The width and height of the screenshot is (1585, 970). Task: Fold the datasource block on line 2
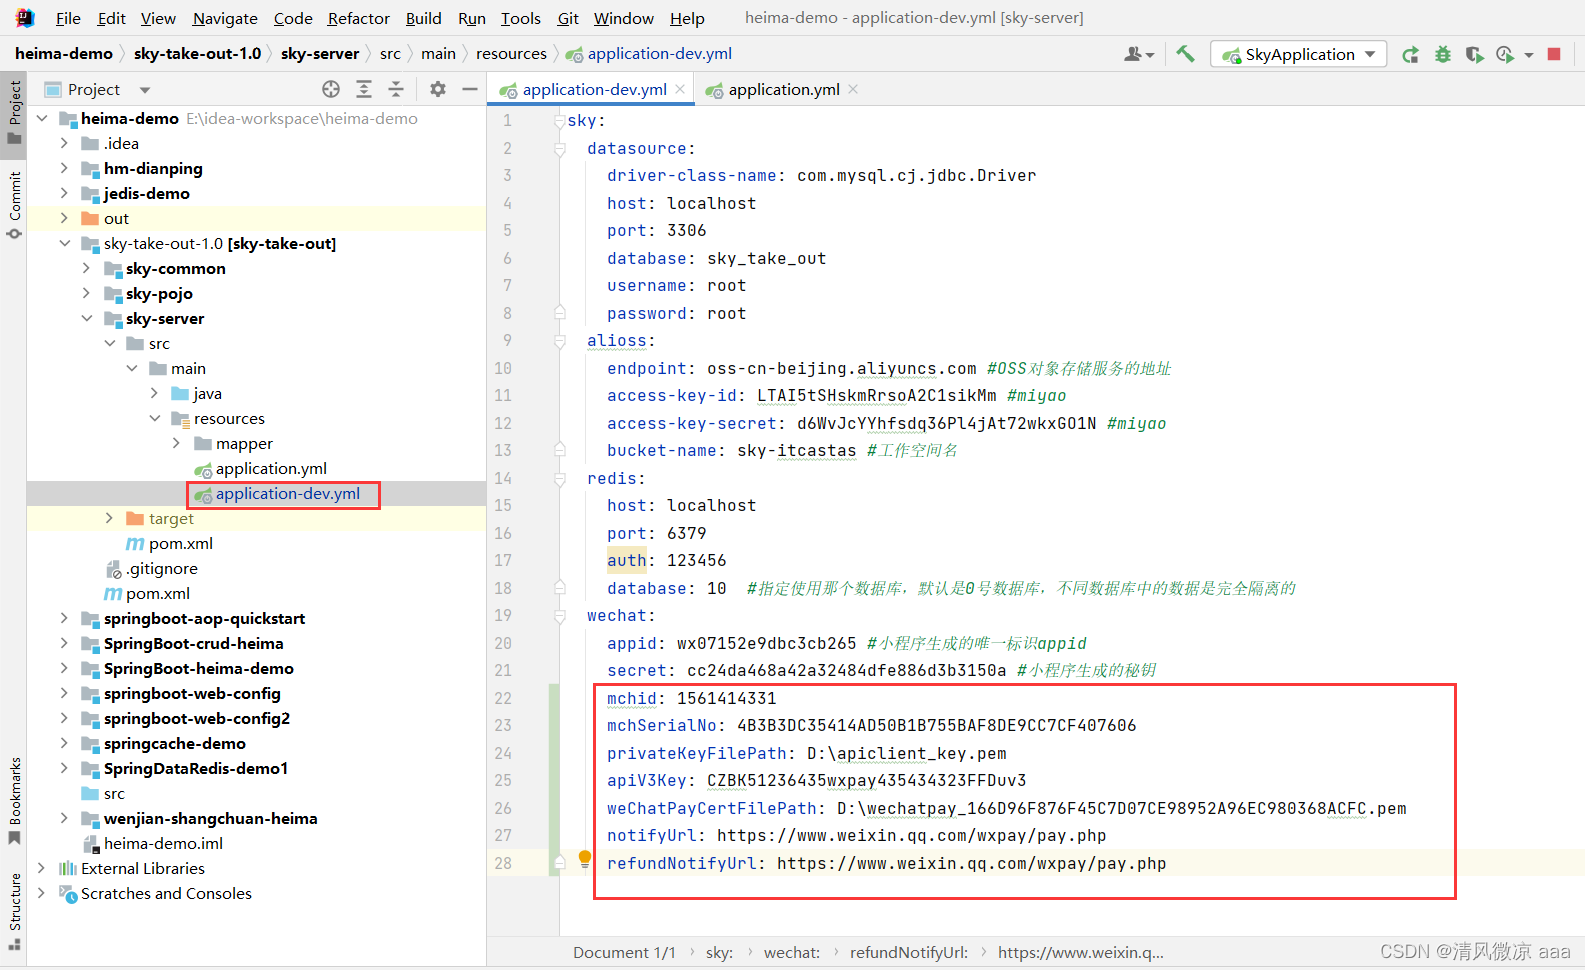click(560, 149)
